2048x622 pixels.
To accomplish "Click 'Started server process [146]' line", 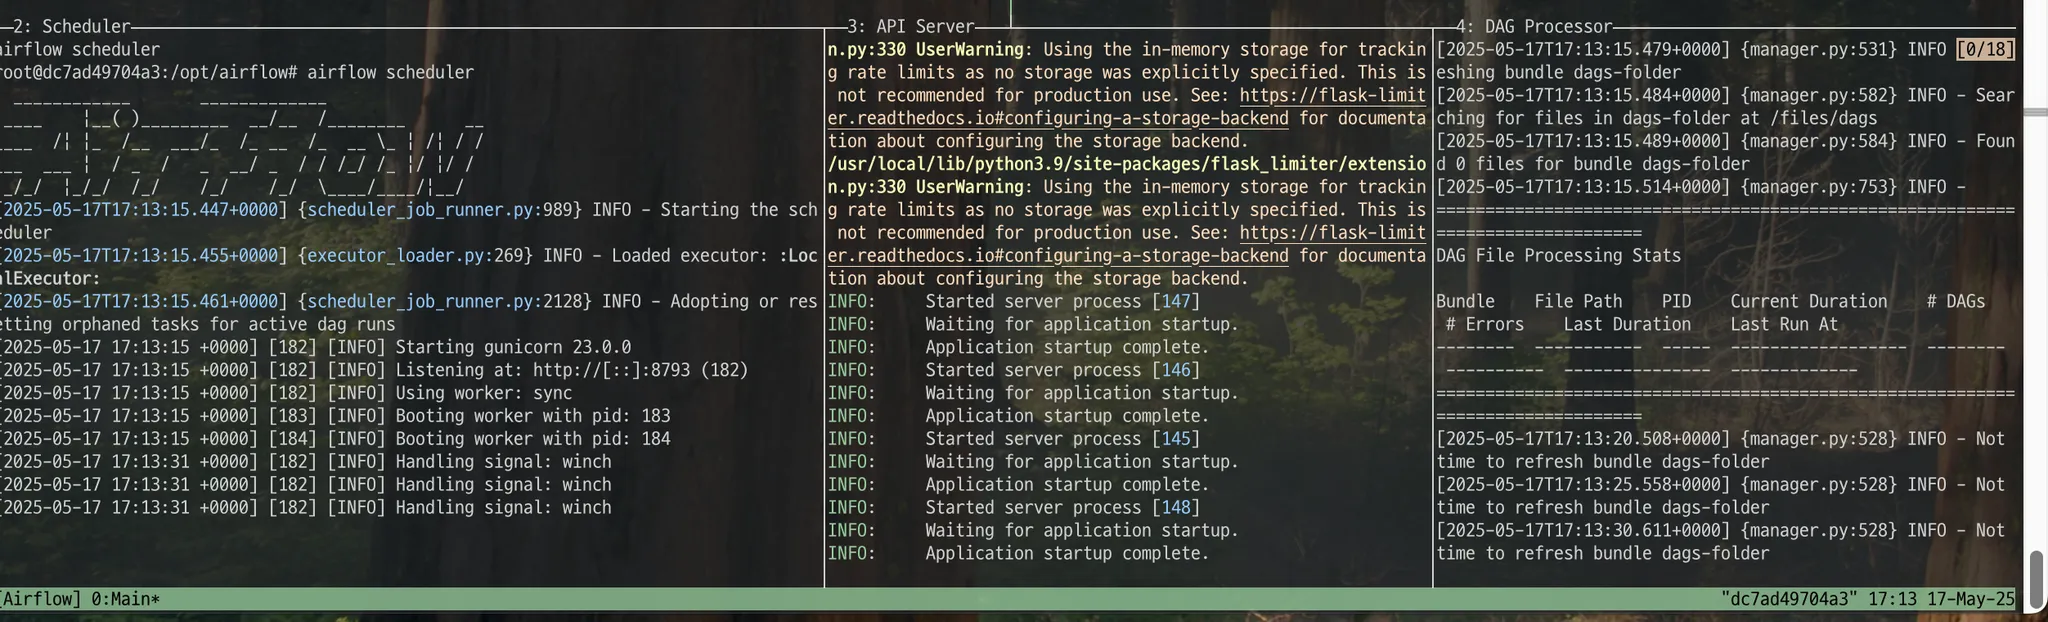I will coord(1062,370).
